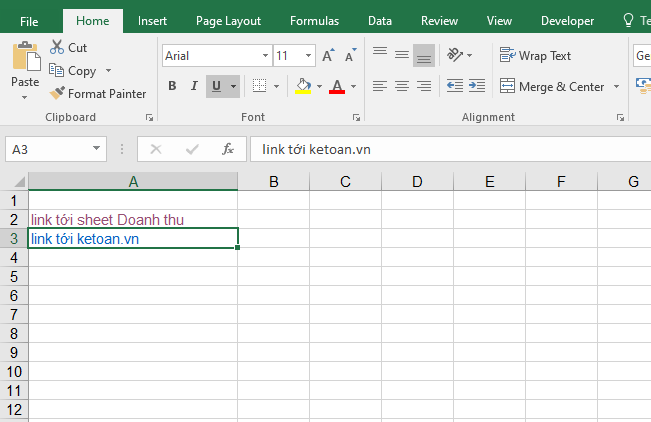Open Alignment settings dialog launcher
Image resolution: width=651 pixels, height=422 pixels.
click(620, 118)
